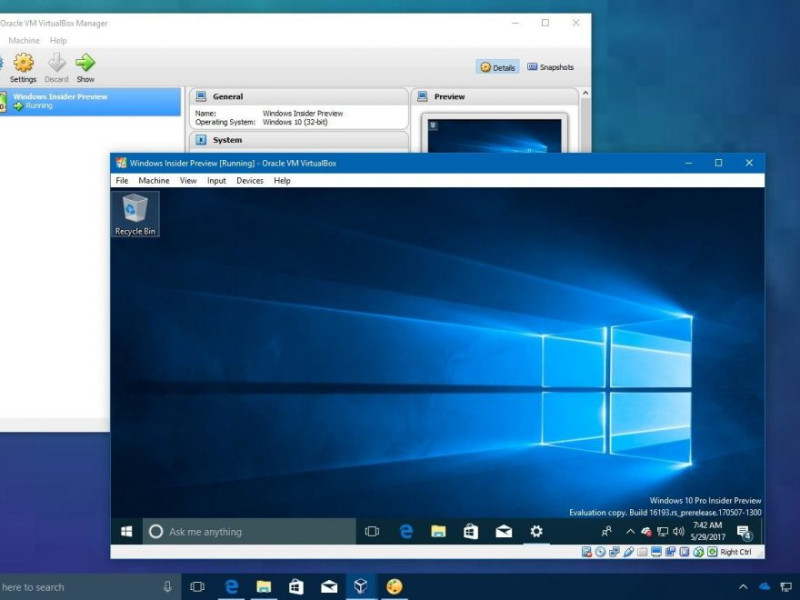The image size is (800, 600).
Task: Open File menu in VM window
Action: pos(122,181)
